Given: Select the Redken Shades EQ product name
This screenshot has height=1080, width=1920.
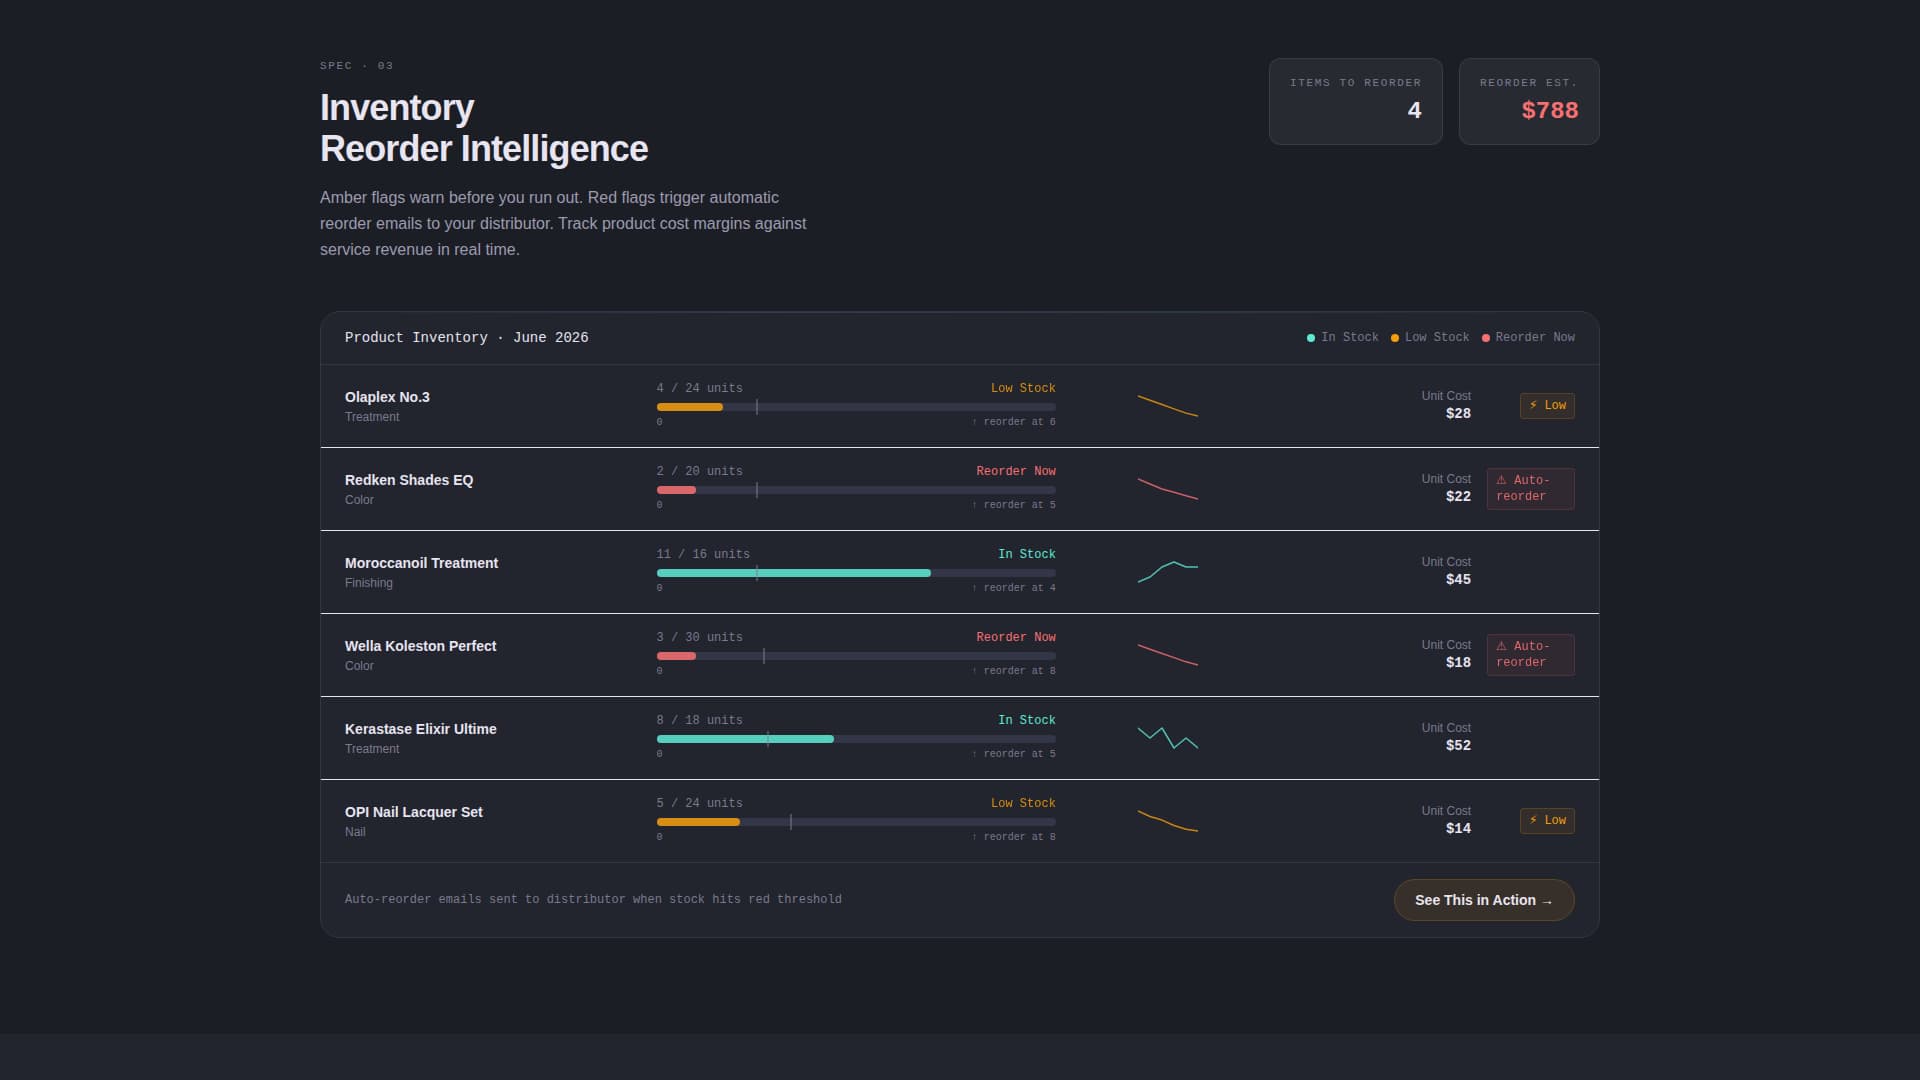Looking at the screenshot, I should pyautogui.click(x=409, y=480).
